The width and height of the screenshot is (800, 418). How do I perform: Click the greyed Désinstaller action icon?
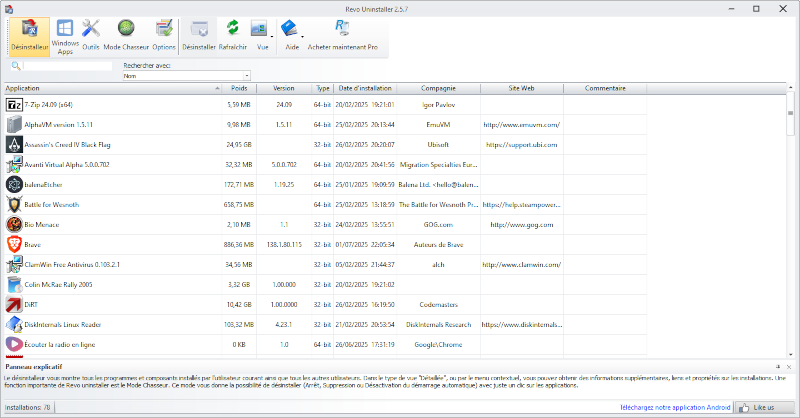199,36
